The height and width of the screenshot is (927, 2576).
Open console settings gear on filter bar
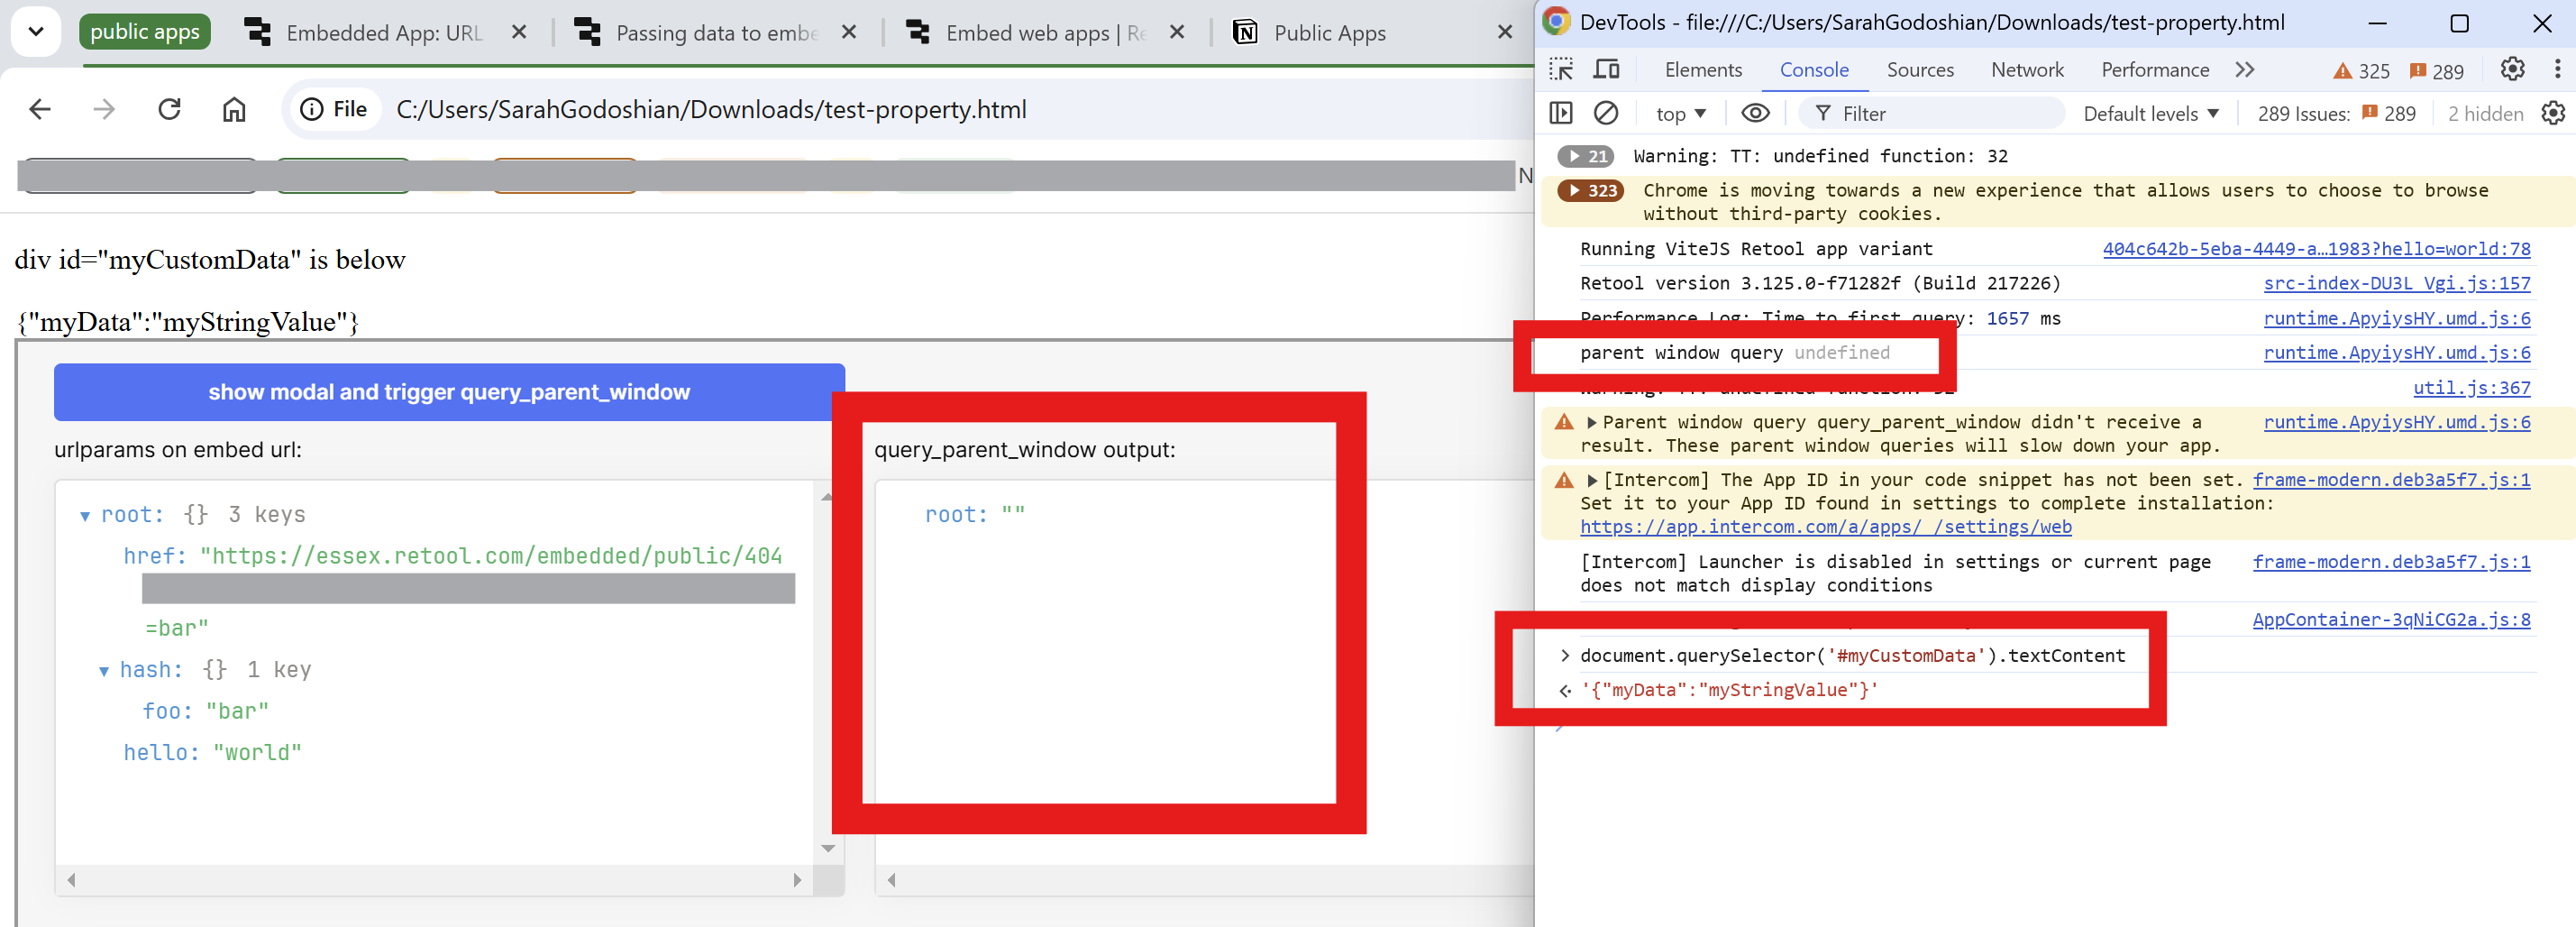pos(2553,113)
